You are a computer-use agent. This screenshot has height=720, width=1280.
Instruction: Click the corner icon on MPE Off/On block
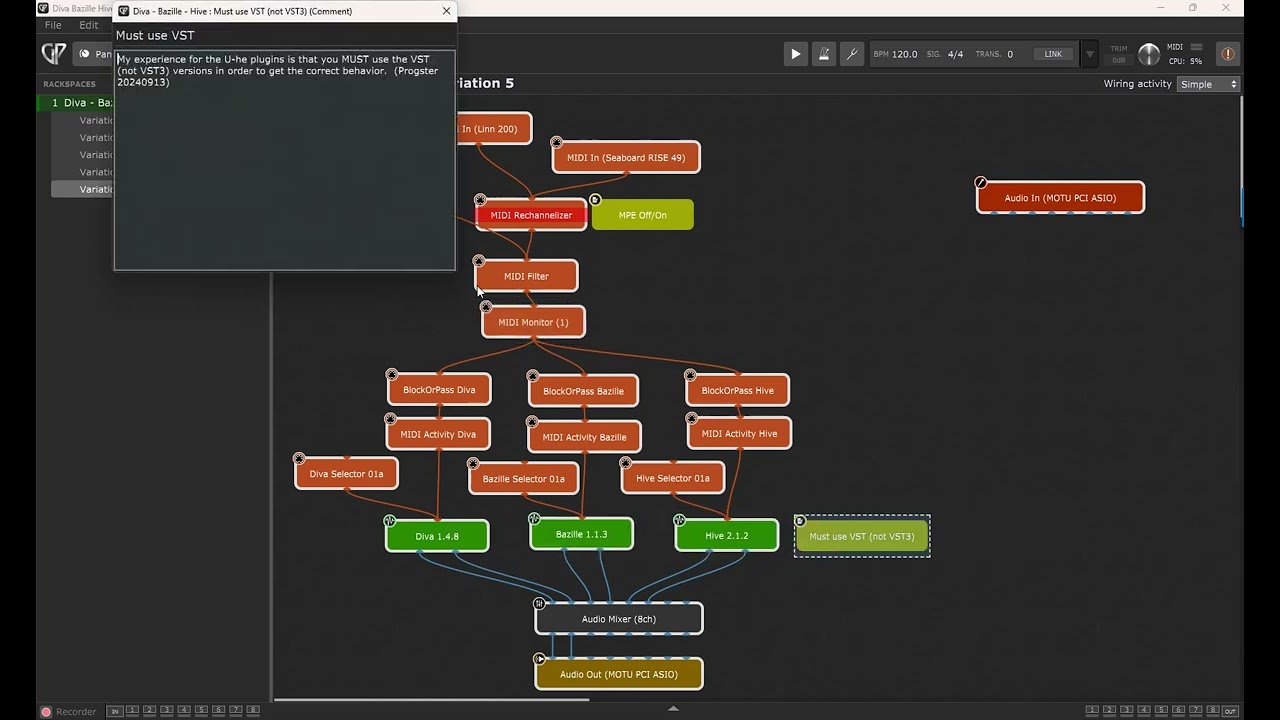point(595,200)
